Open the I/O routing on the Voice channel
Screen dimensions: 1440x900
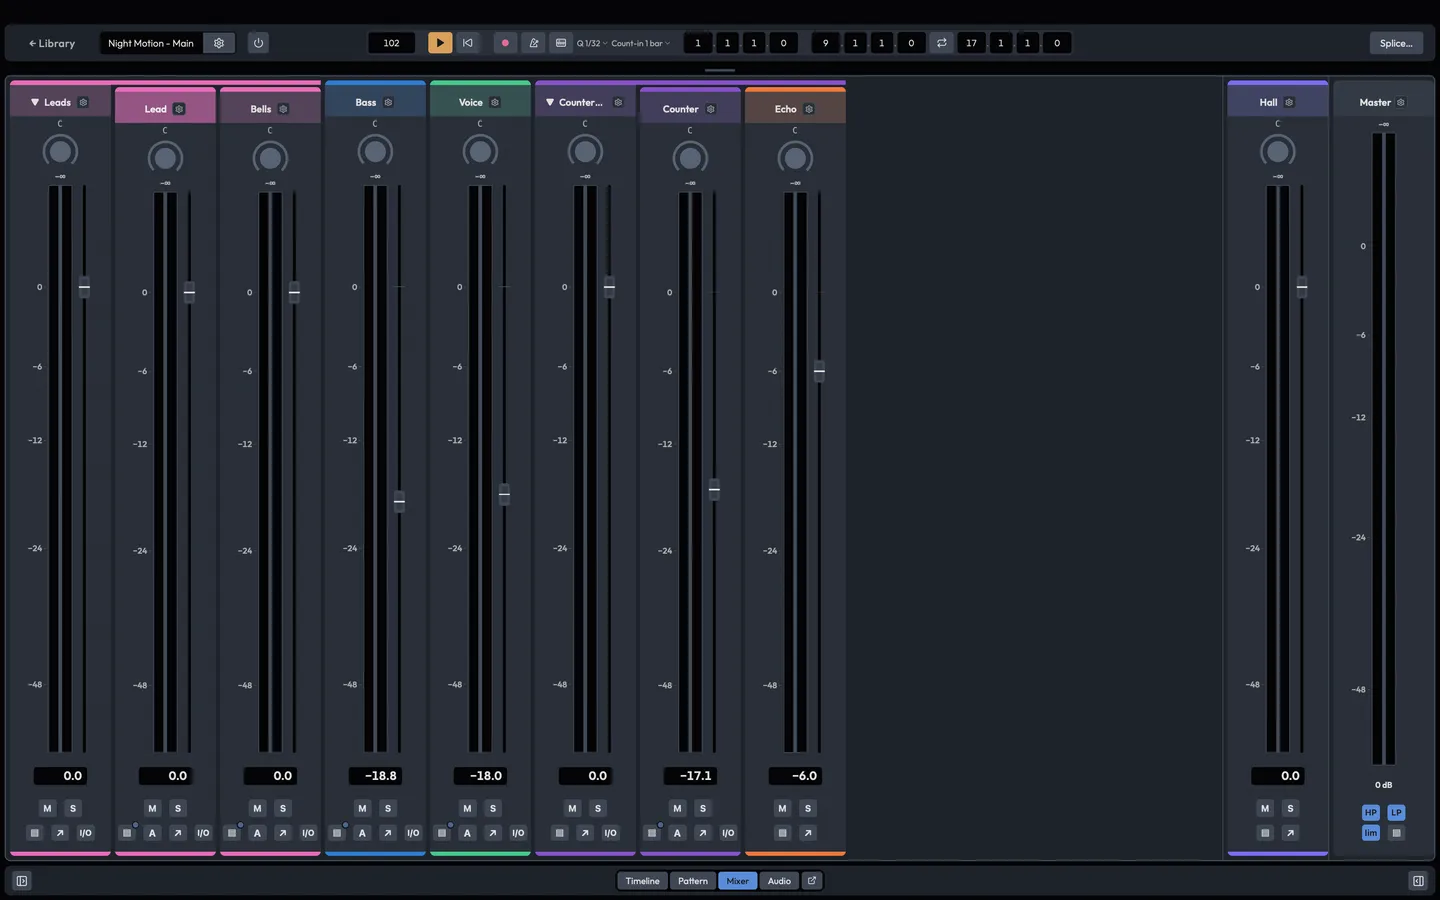pos(518,833)
